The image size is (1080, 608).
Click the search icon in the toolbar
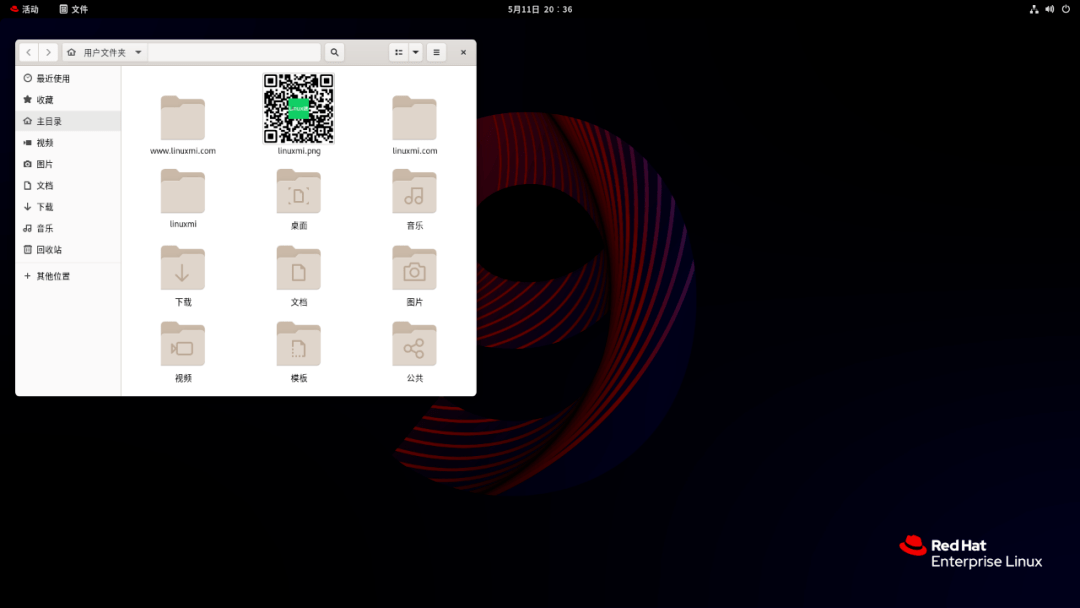(334, 51)
